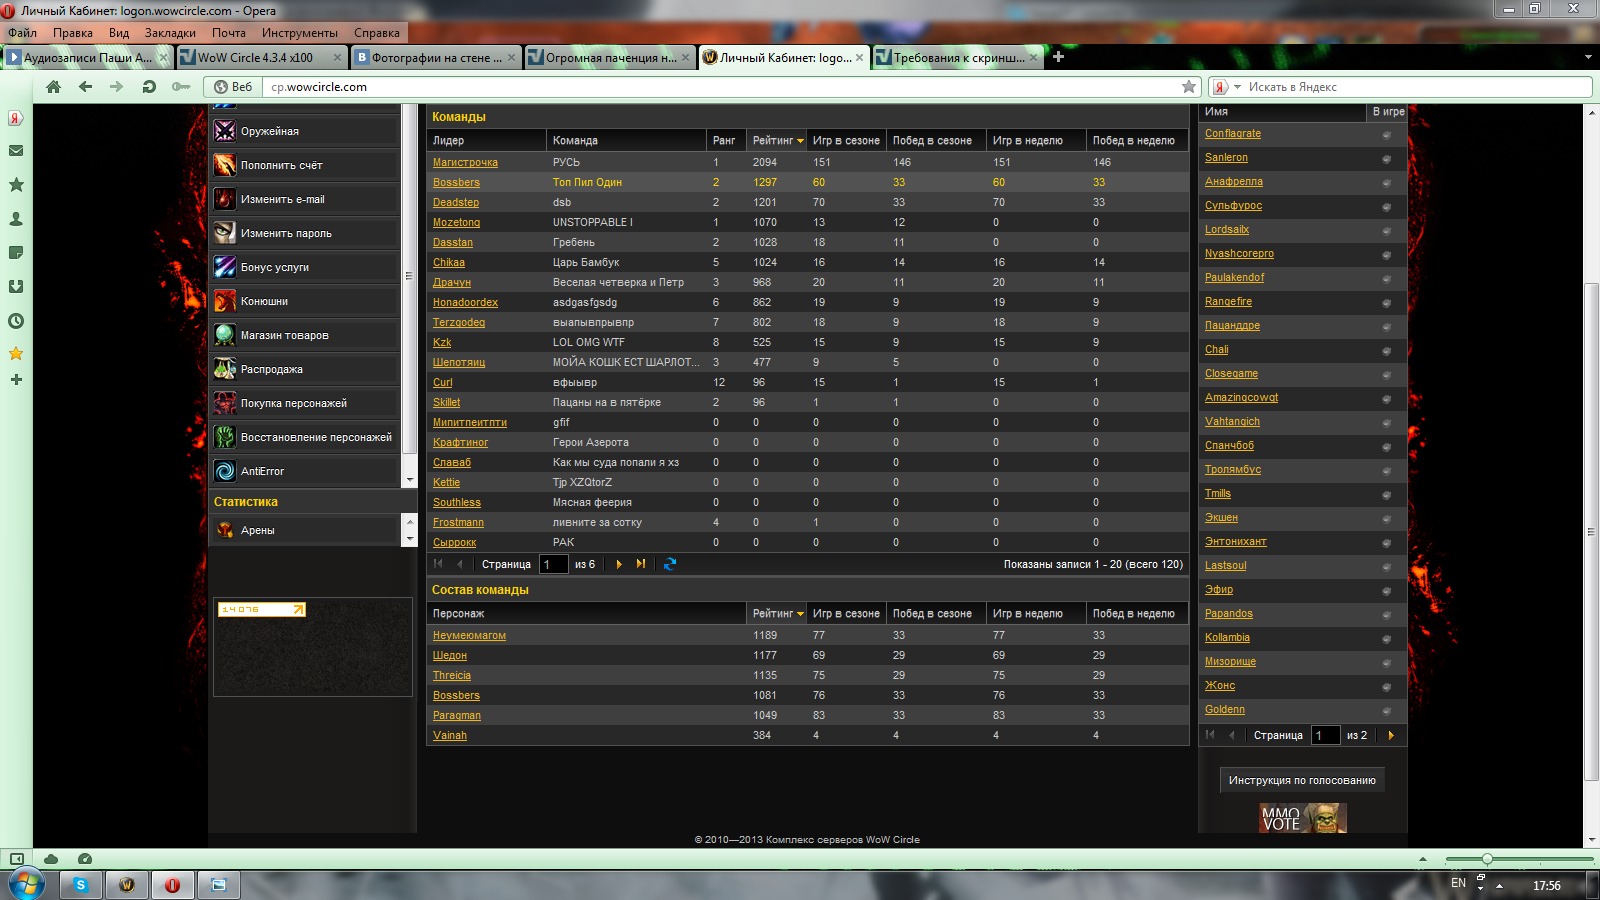Open the Файл menu
Image resolution: width=1600 pixels, height=900 pixels.
[22, 33]
